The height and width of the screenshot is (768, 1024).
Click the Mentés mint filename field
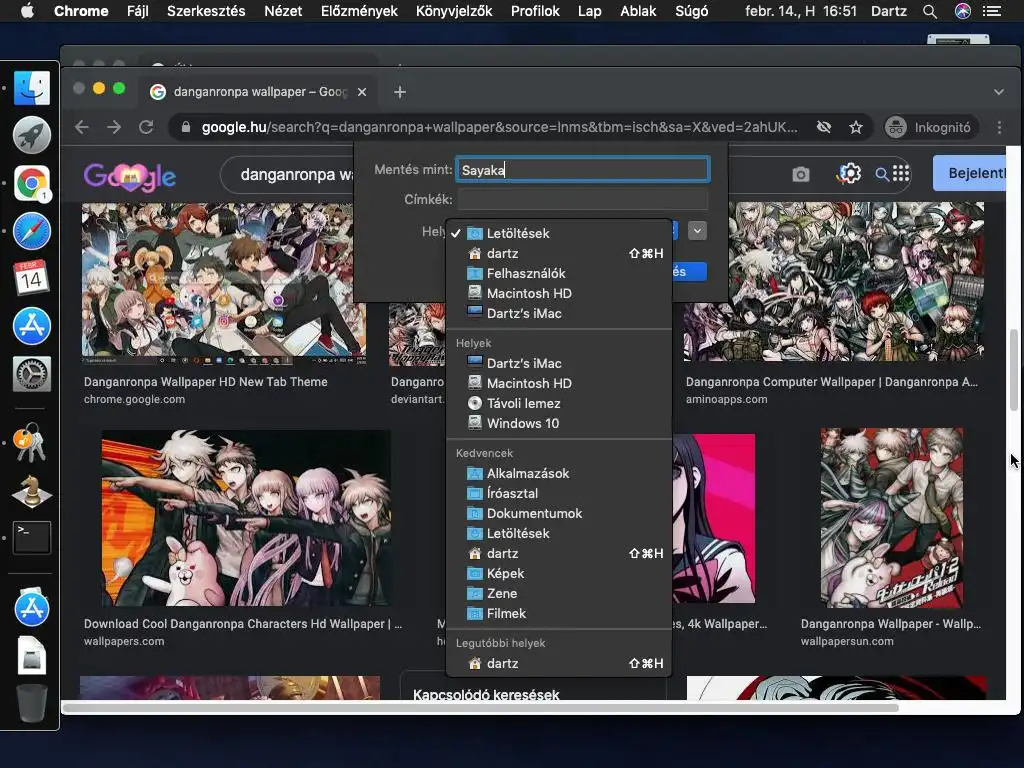[x=583, y=170]
